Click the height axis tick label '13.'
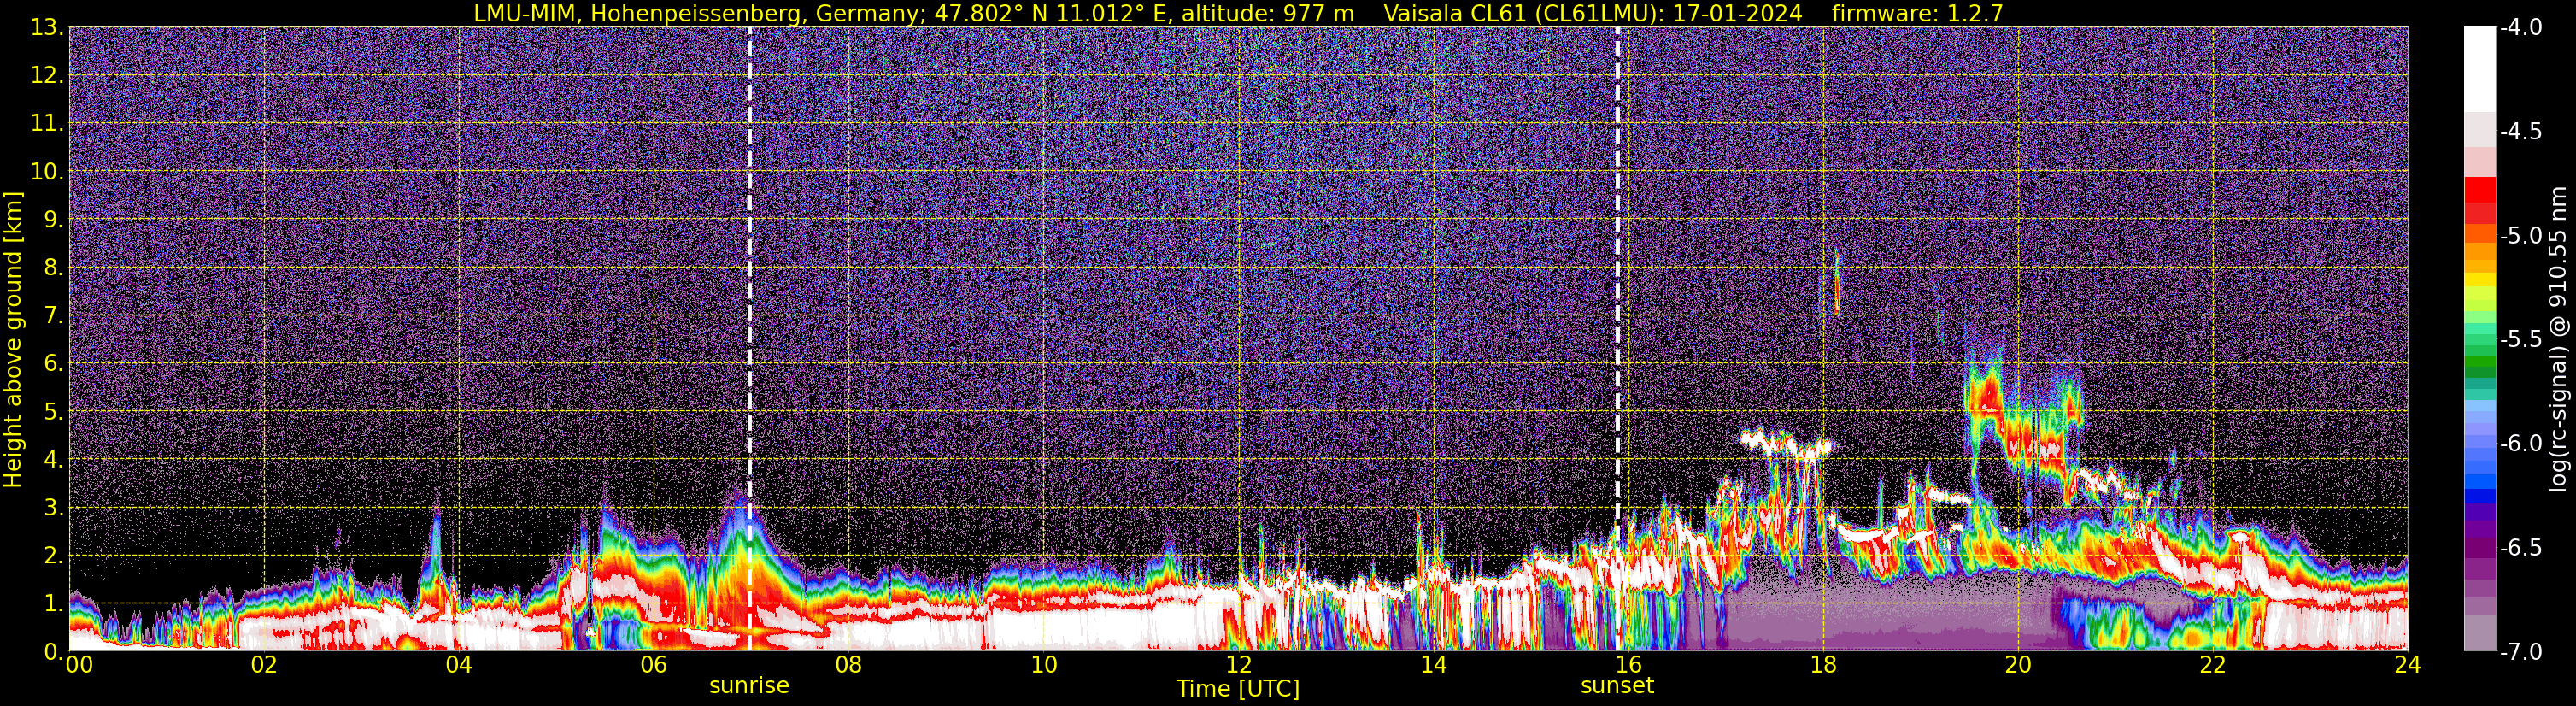The height and width of the screenshot is (706, 2576). 47,28
